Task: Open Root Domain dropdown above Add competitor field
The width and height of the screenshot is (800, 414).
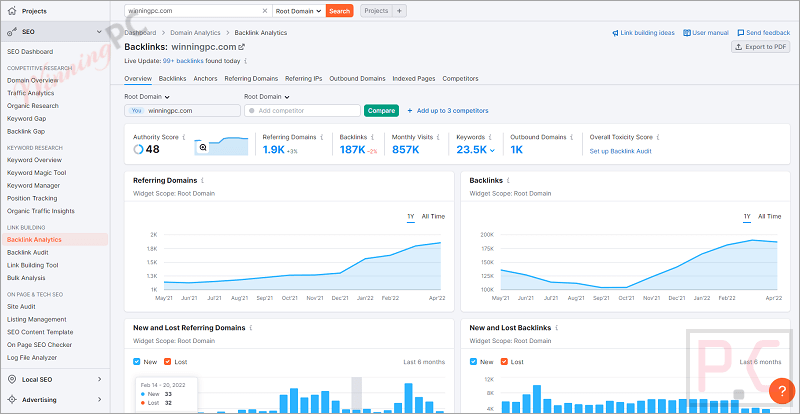Action: point(267,96)
